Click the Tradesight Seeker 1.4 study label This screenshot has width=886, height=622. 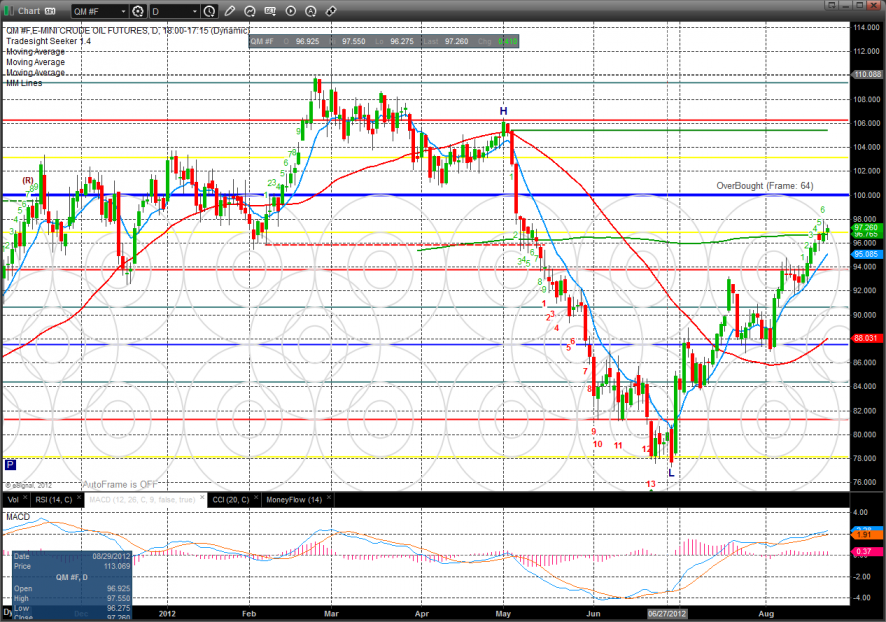click(x=49, y=41)
